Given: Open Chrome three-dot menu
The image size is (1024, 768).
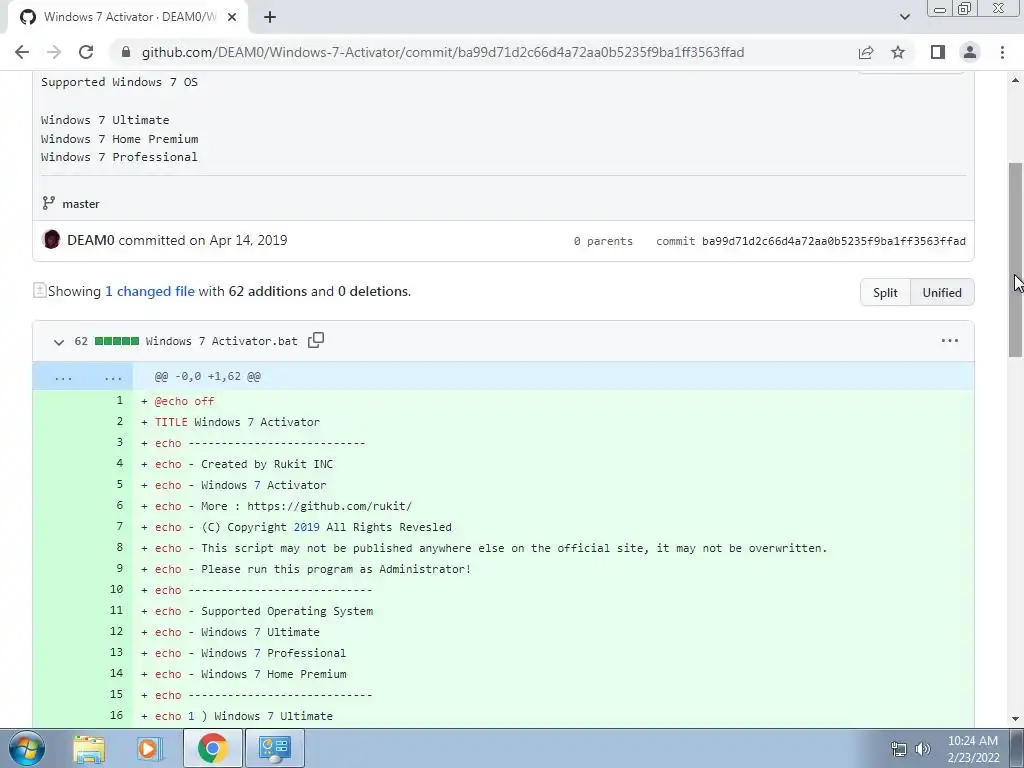Looking at the screenshot, I should click(1002, 52).
